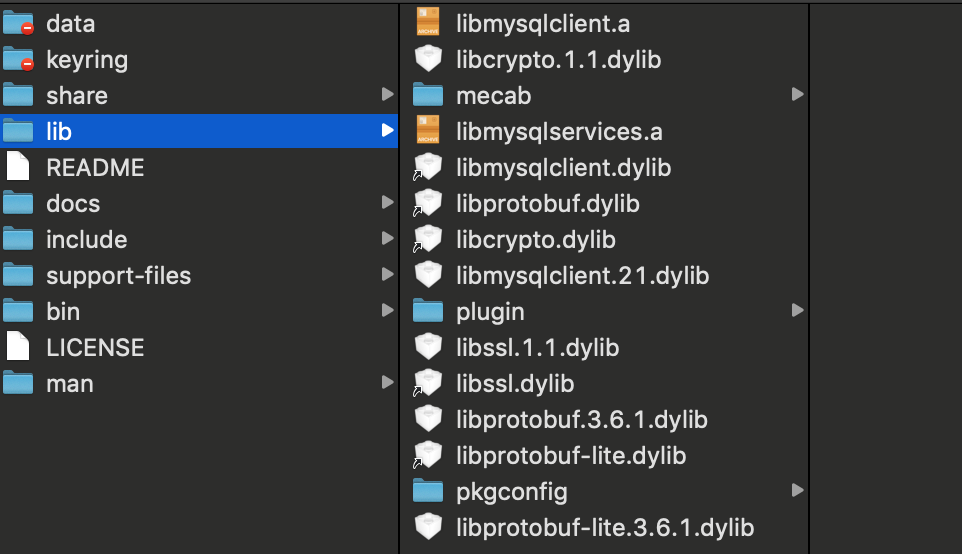This screenshot has height=554, width=962.
Task: Select the 'share' row label
Action: click(x=77, y=96)
